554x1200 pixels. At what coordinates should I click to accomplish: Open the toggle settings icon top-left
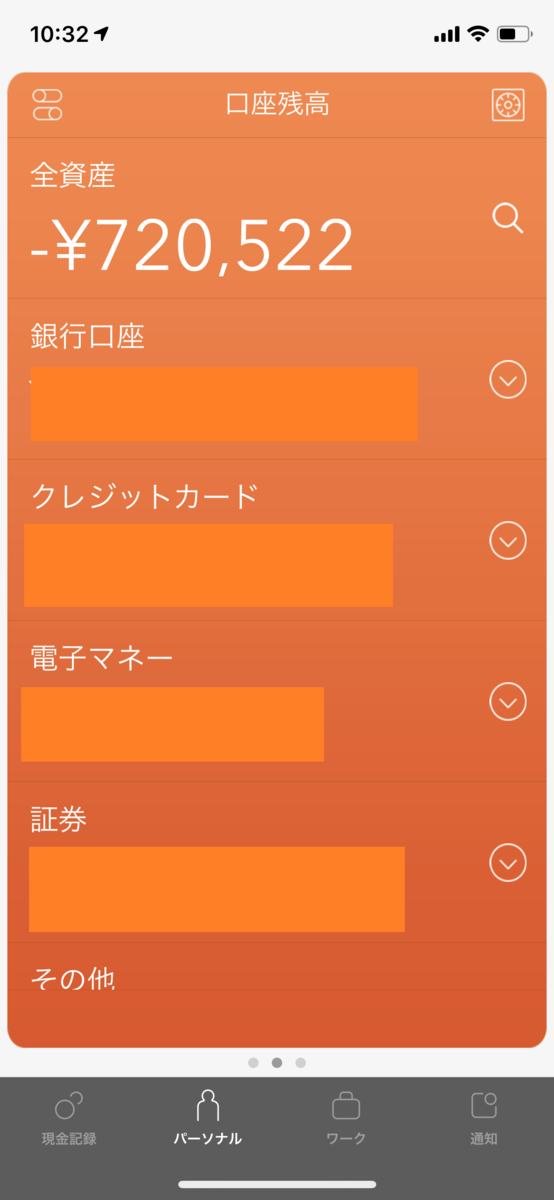(x=48, y=104)
